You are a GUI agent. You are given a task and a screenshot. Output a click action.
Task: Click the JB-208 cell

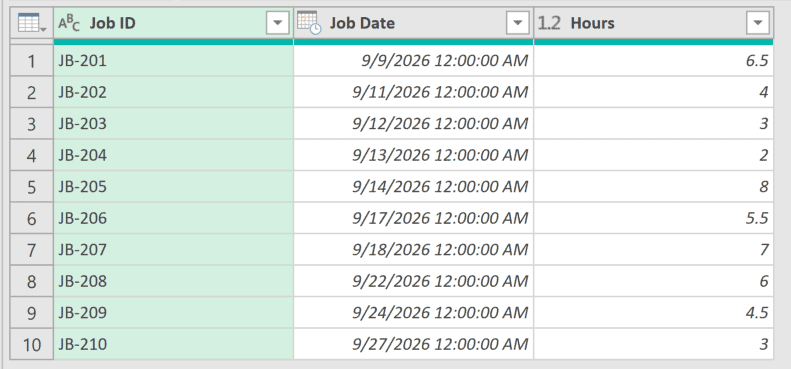pos(174,281)
